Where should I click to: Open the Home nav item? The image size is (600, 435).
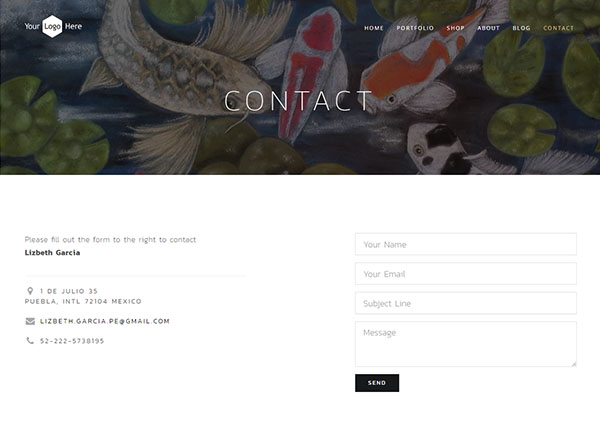pyautogui.click(x=374, y=28)
